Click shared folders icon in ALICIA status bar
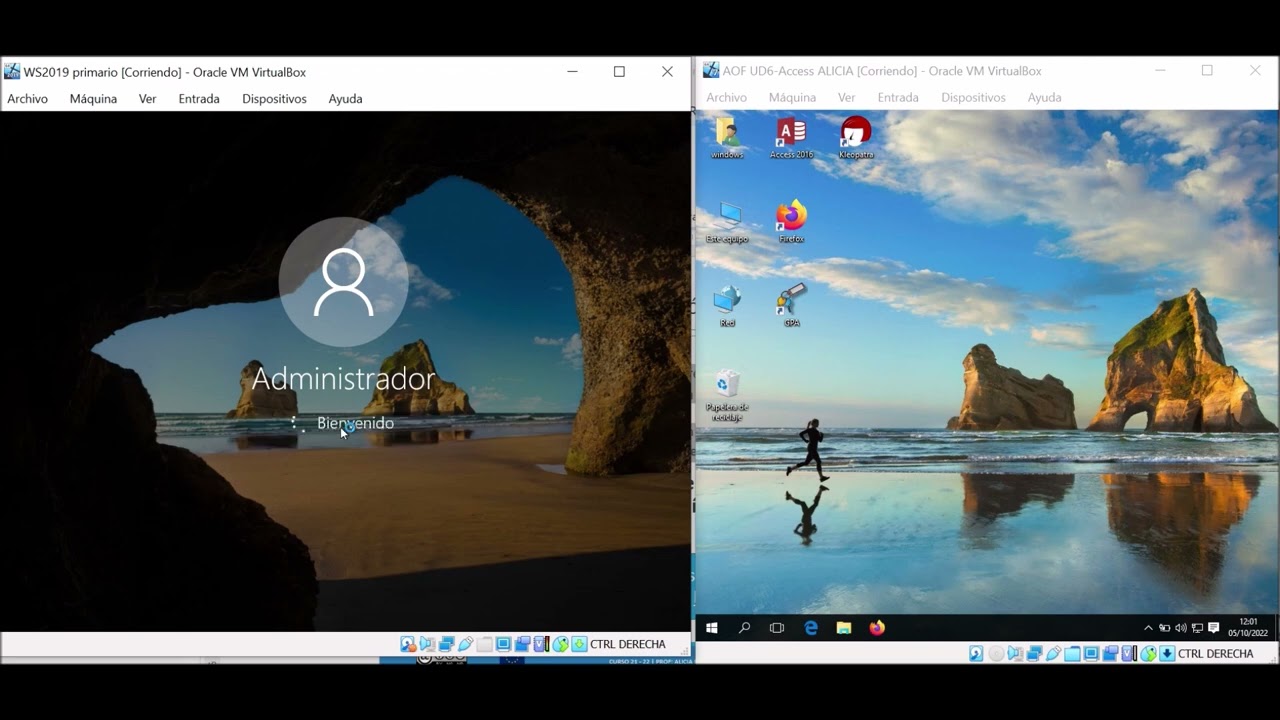 [x=1072, y=653]
